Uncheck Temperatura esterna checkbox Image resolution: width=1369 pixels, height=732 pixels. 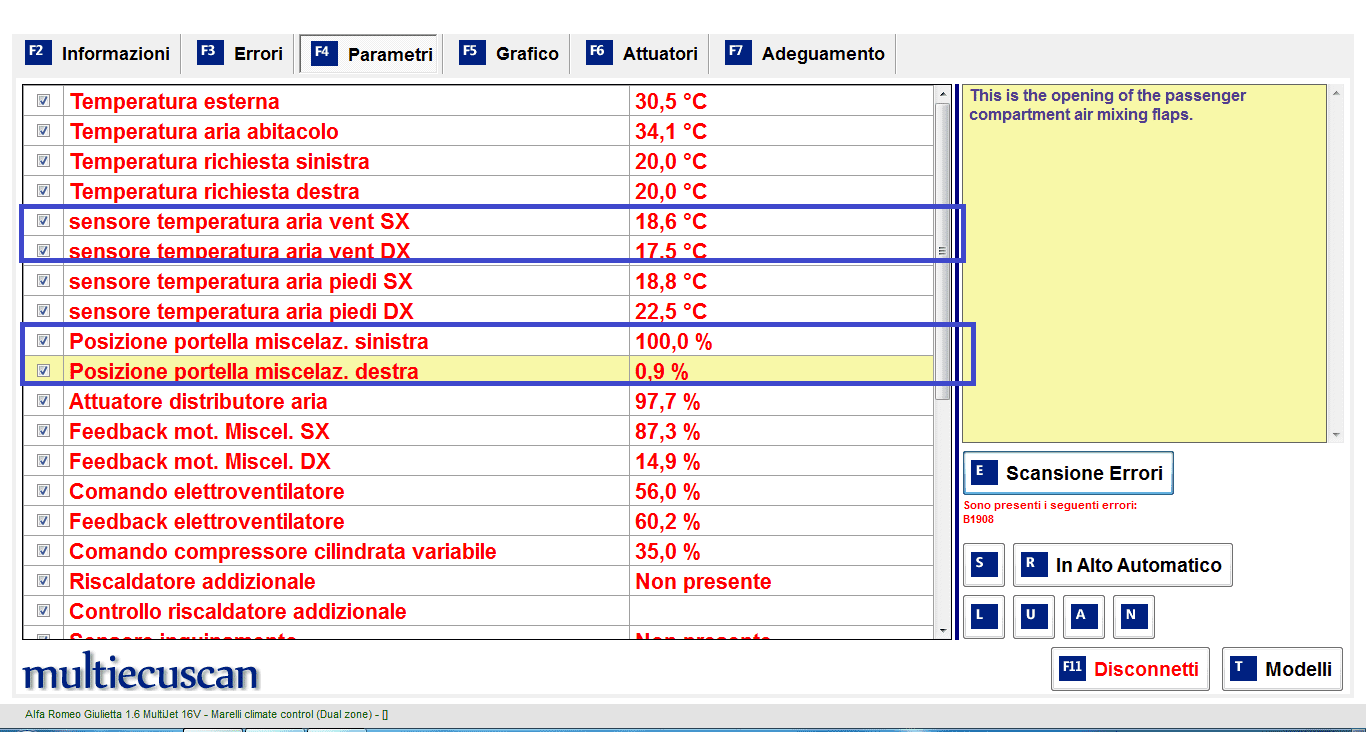click(43, 101)
